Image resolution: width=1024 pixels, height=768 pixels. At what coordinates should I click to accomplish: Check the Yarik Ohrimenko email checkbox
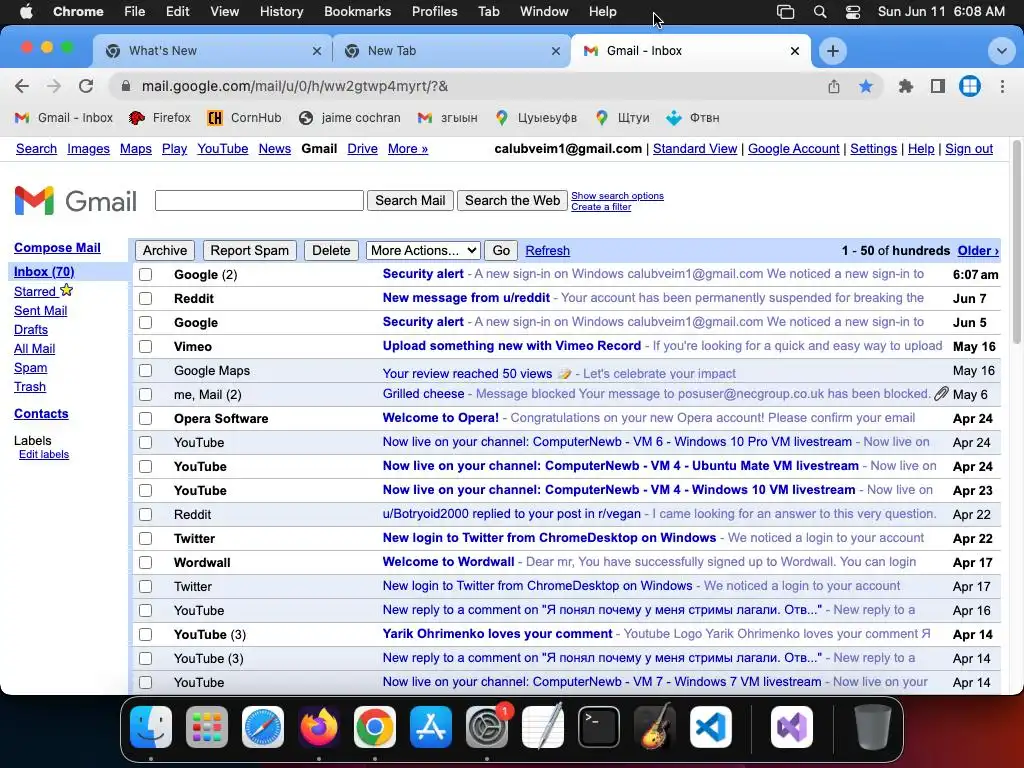point(146,634)
